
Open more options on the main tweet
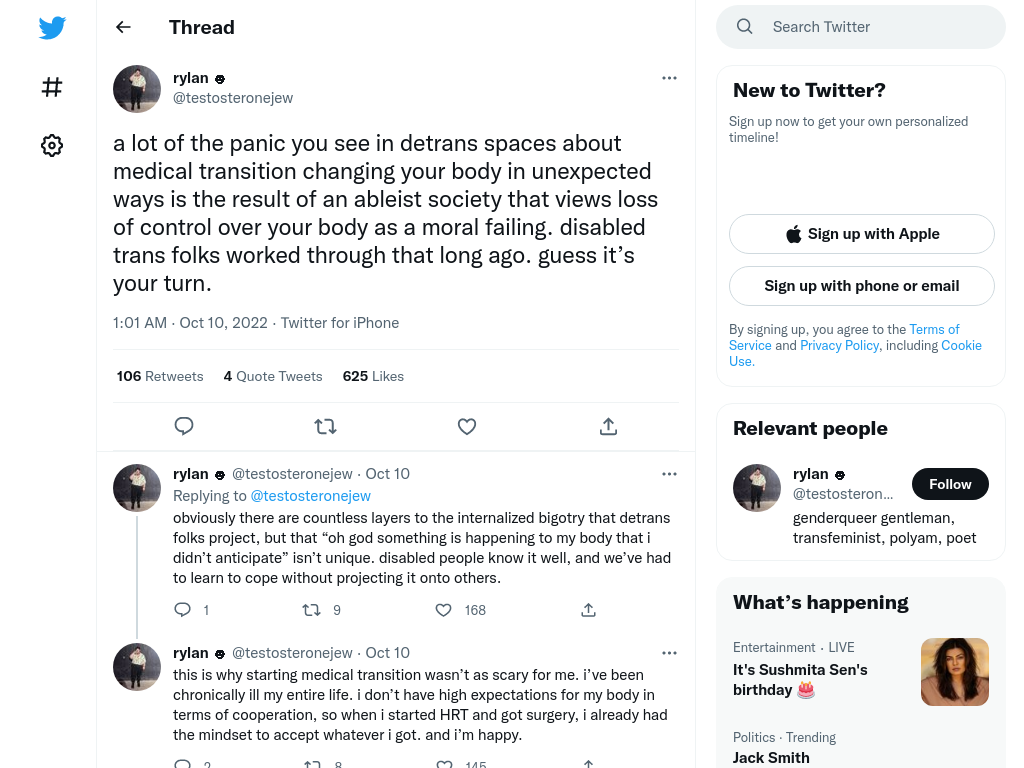click(x=669, y=78)
